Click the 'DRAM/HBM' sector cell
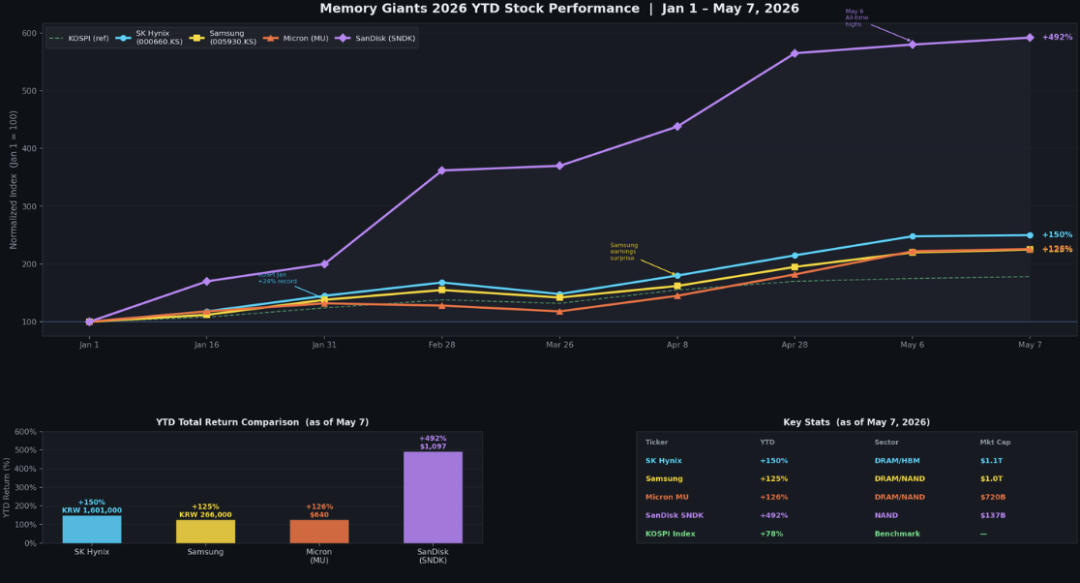The width and height of the screenshot is (1080, 583). point(897,460)
